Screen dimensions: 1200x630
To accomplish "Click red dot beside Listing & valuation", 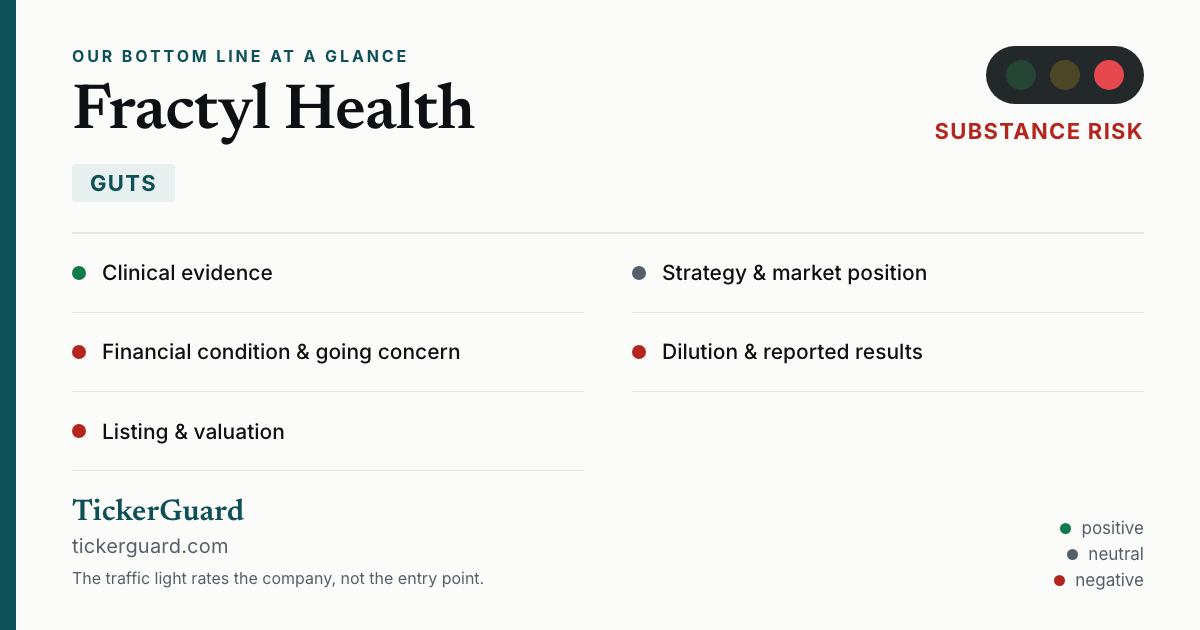I will click(x=79, y=431).
